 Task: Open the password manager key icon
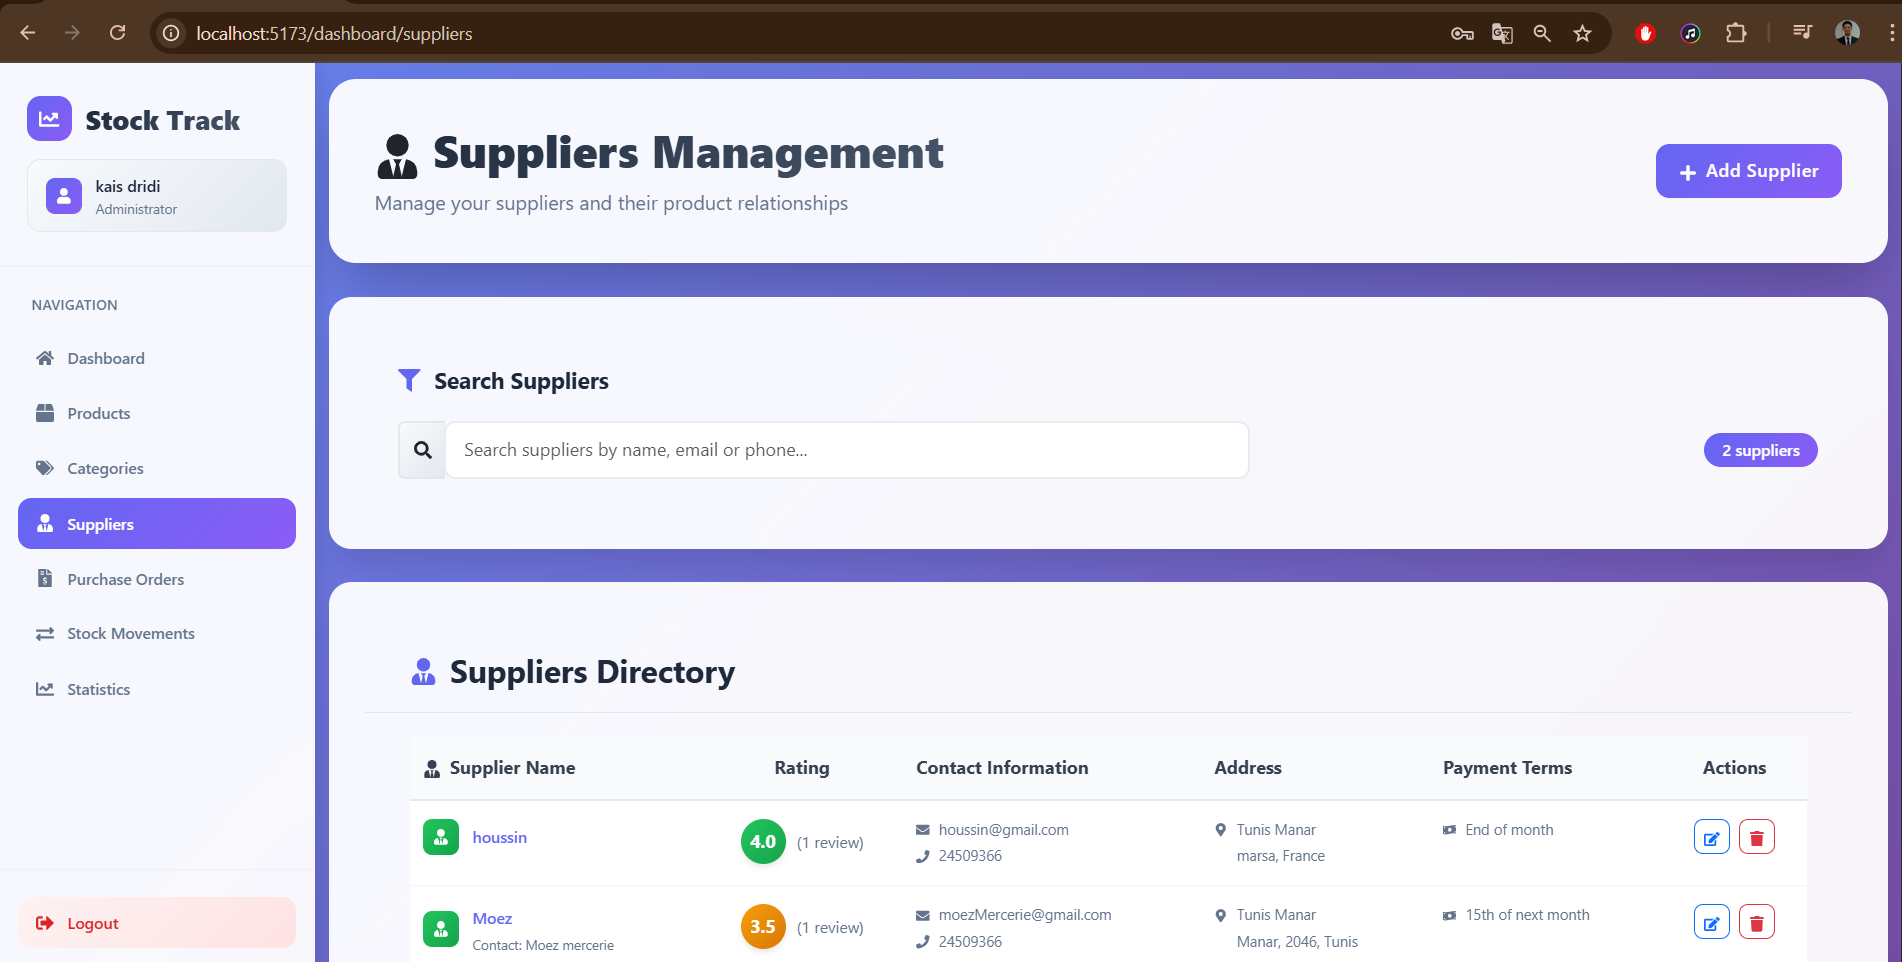click(1462, 33)
